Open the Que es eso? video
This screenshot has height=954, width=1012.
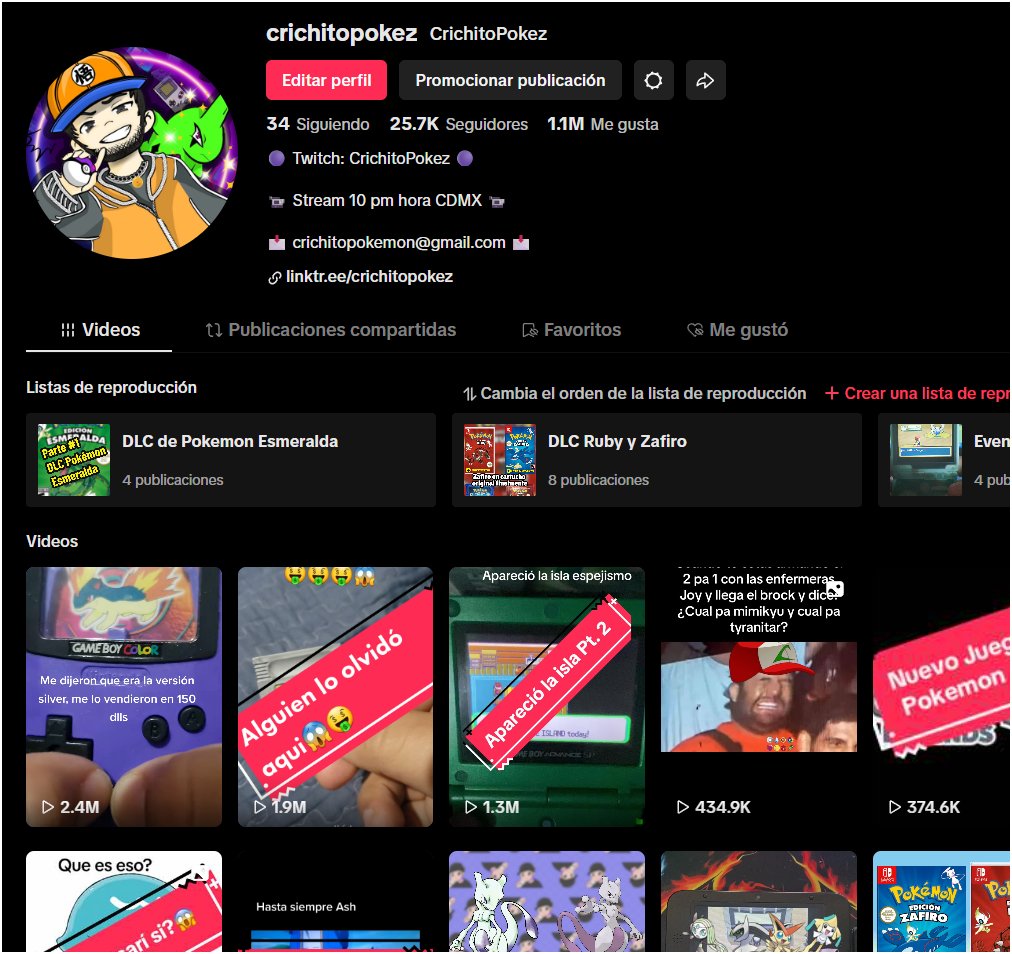tap(124, 901)
